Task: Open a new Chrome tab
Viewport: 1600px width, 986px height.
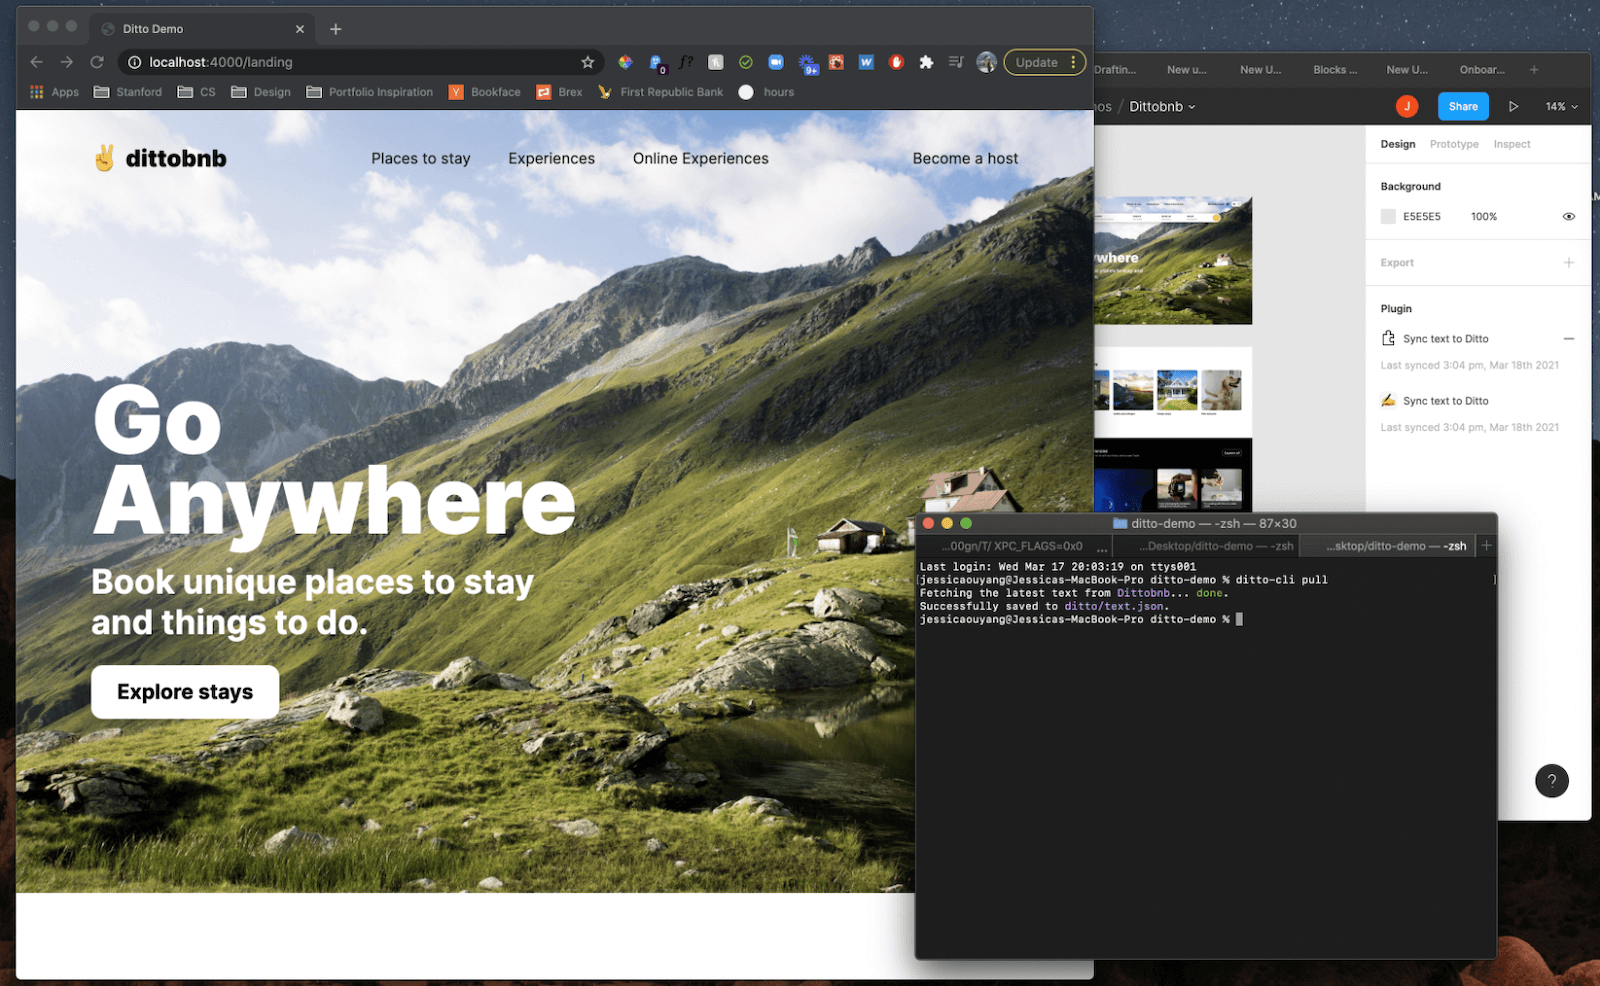Action: click(x=336, y=29)
